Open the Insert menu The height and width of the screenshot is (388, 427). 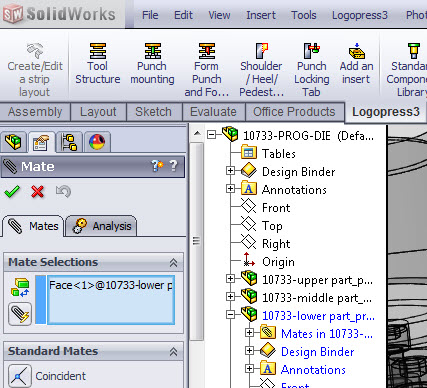point(261,15)
